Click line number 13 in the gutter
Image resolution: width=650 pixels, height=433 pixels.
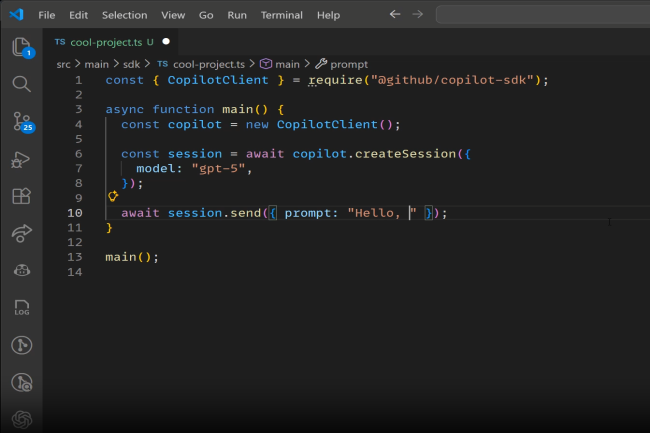click(x=77, y=257)
